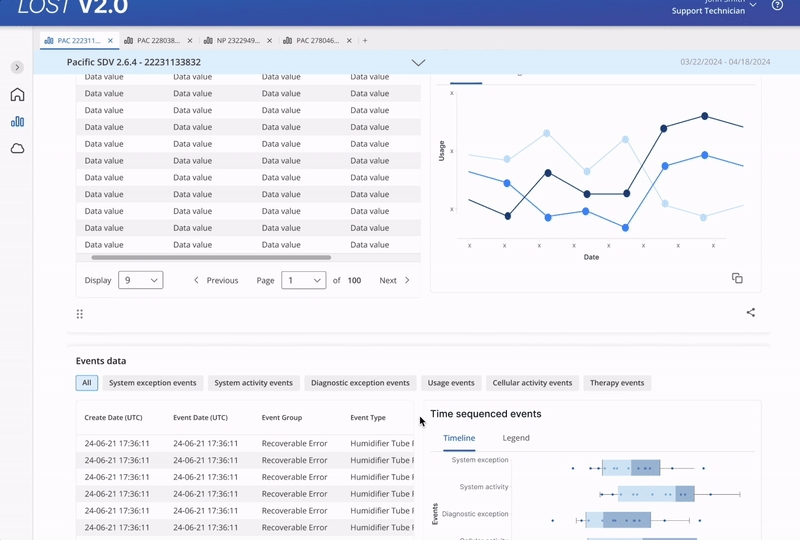Go to the Previous table page
800x540 pixels.
[x=216, y=280]
